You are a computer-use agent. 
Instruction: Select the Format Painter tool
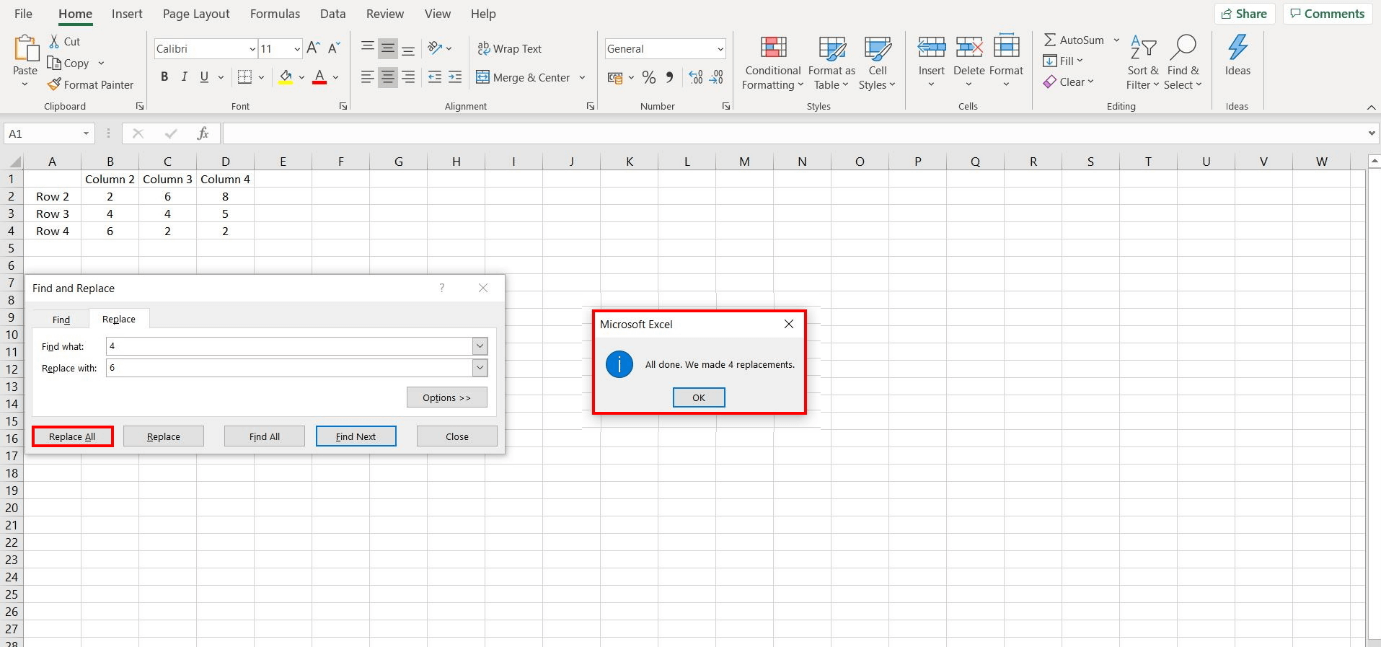click(x=91, y=85)
